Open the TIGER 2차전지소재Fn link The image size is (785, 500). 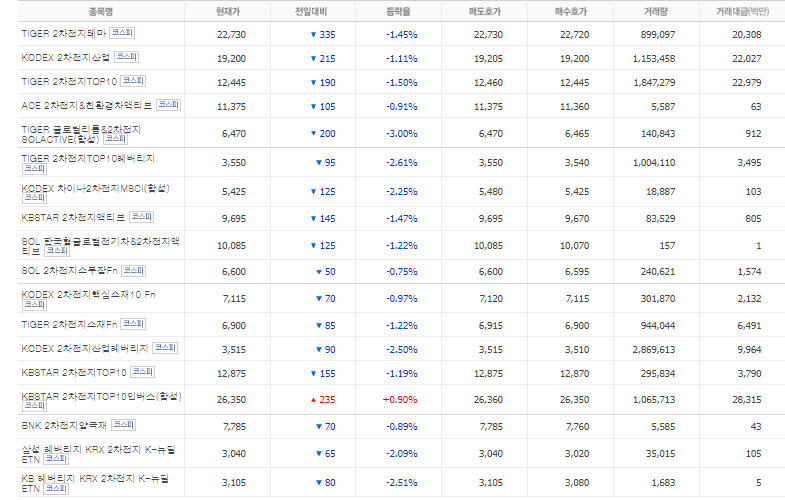tap(69, 325)
